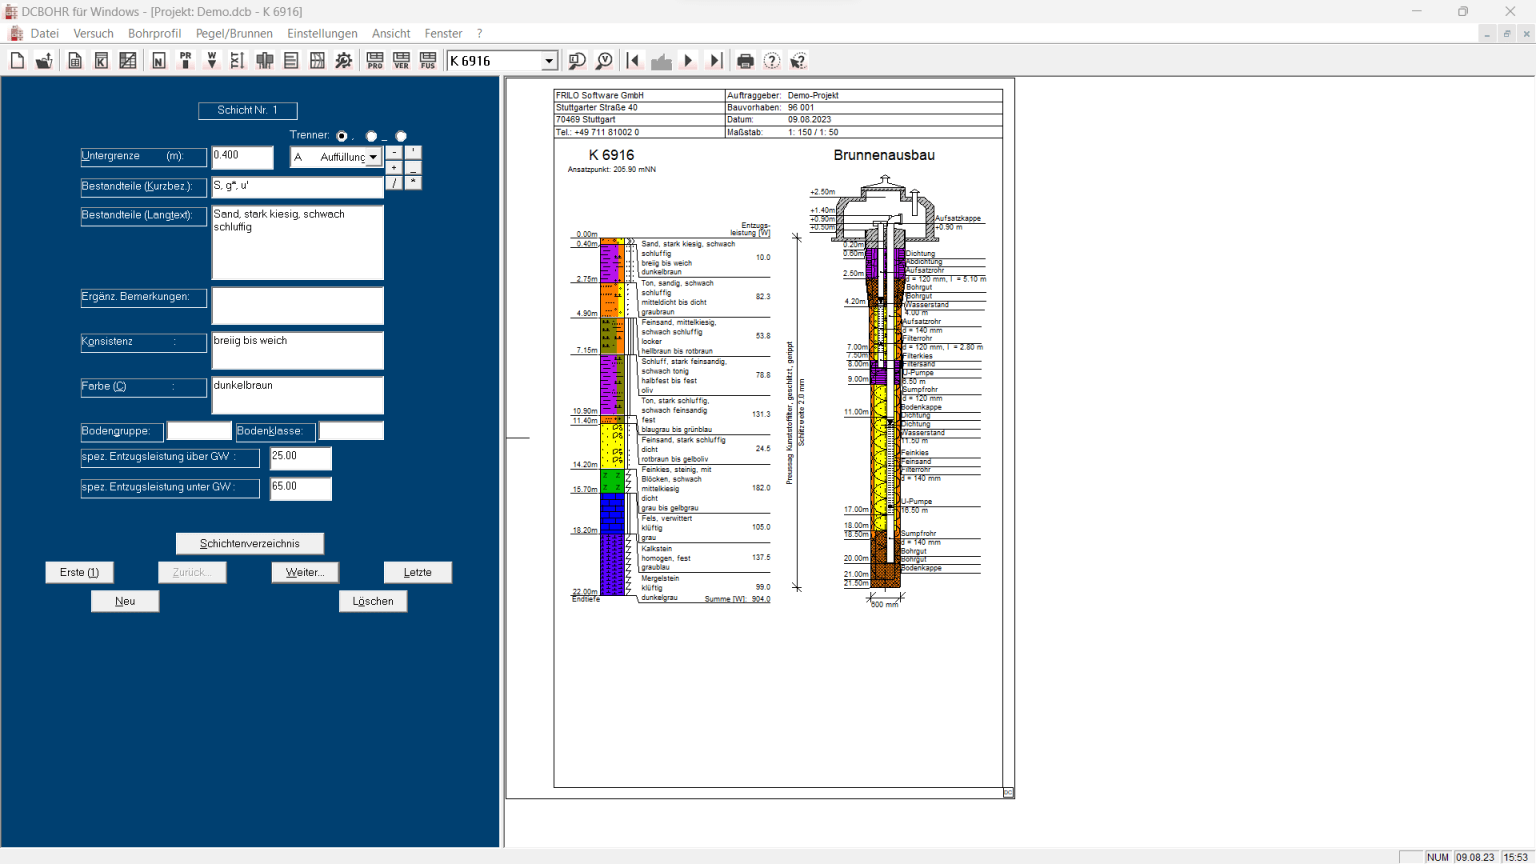Viewport: 1536px width, 864px height.
Task: Open settings via the gear icon
Action: tap(344, 61)
